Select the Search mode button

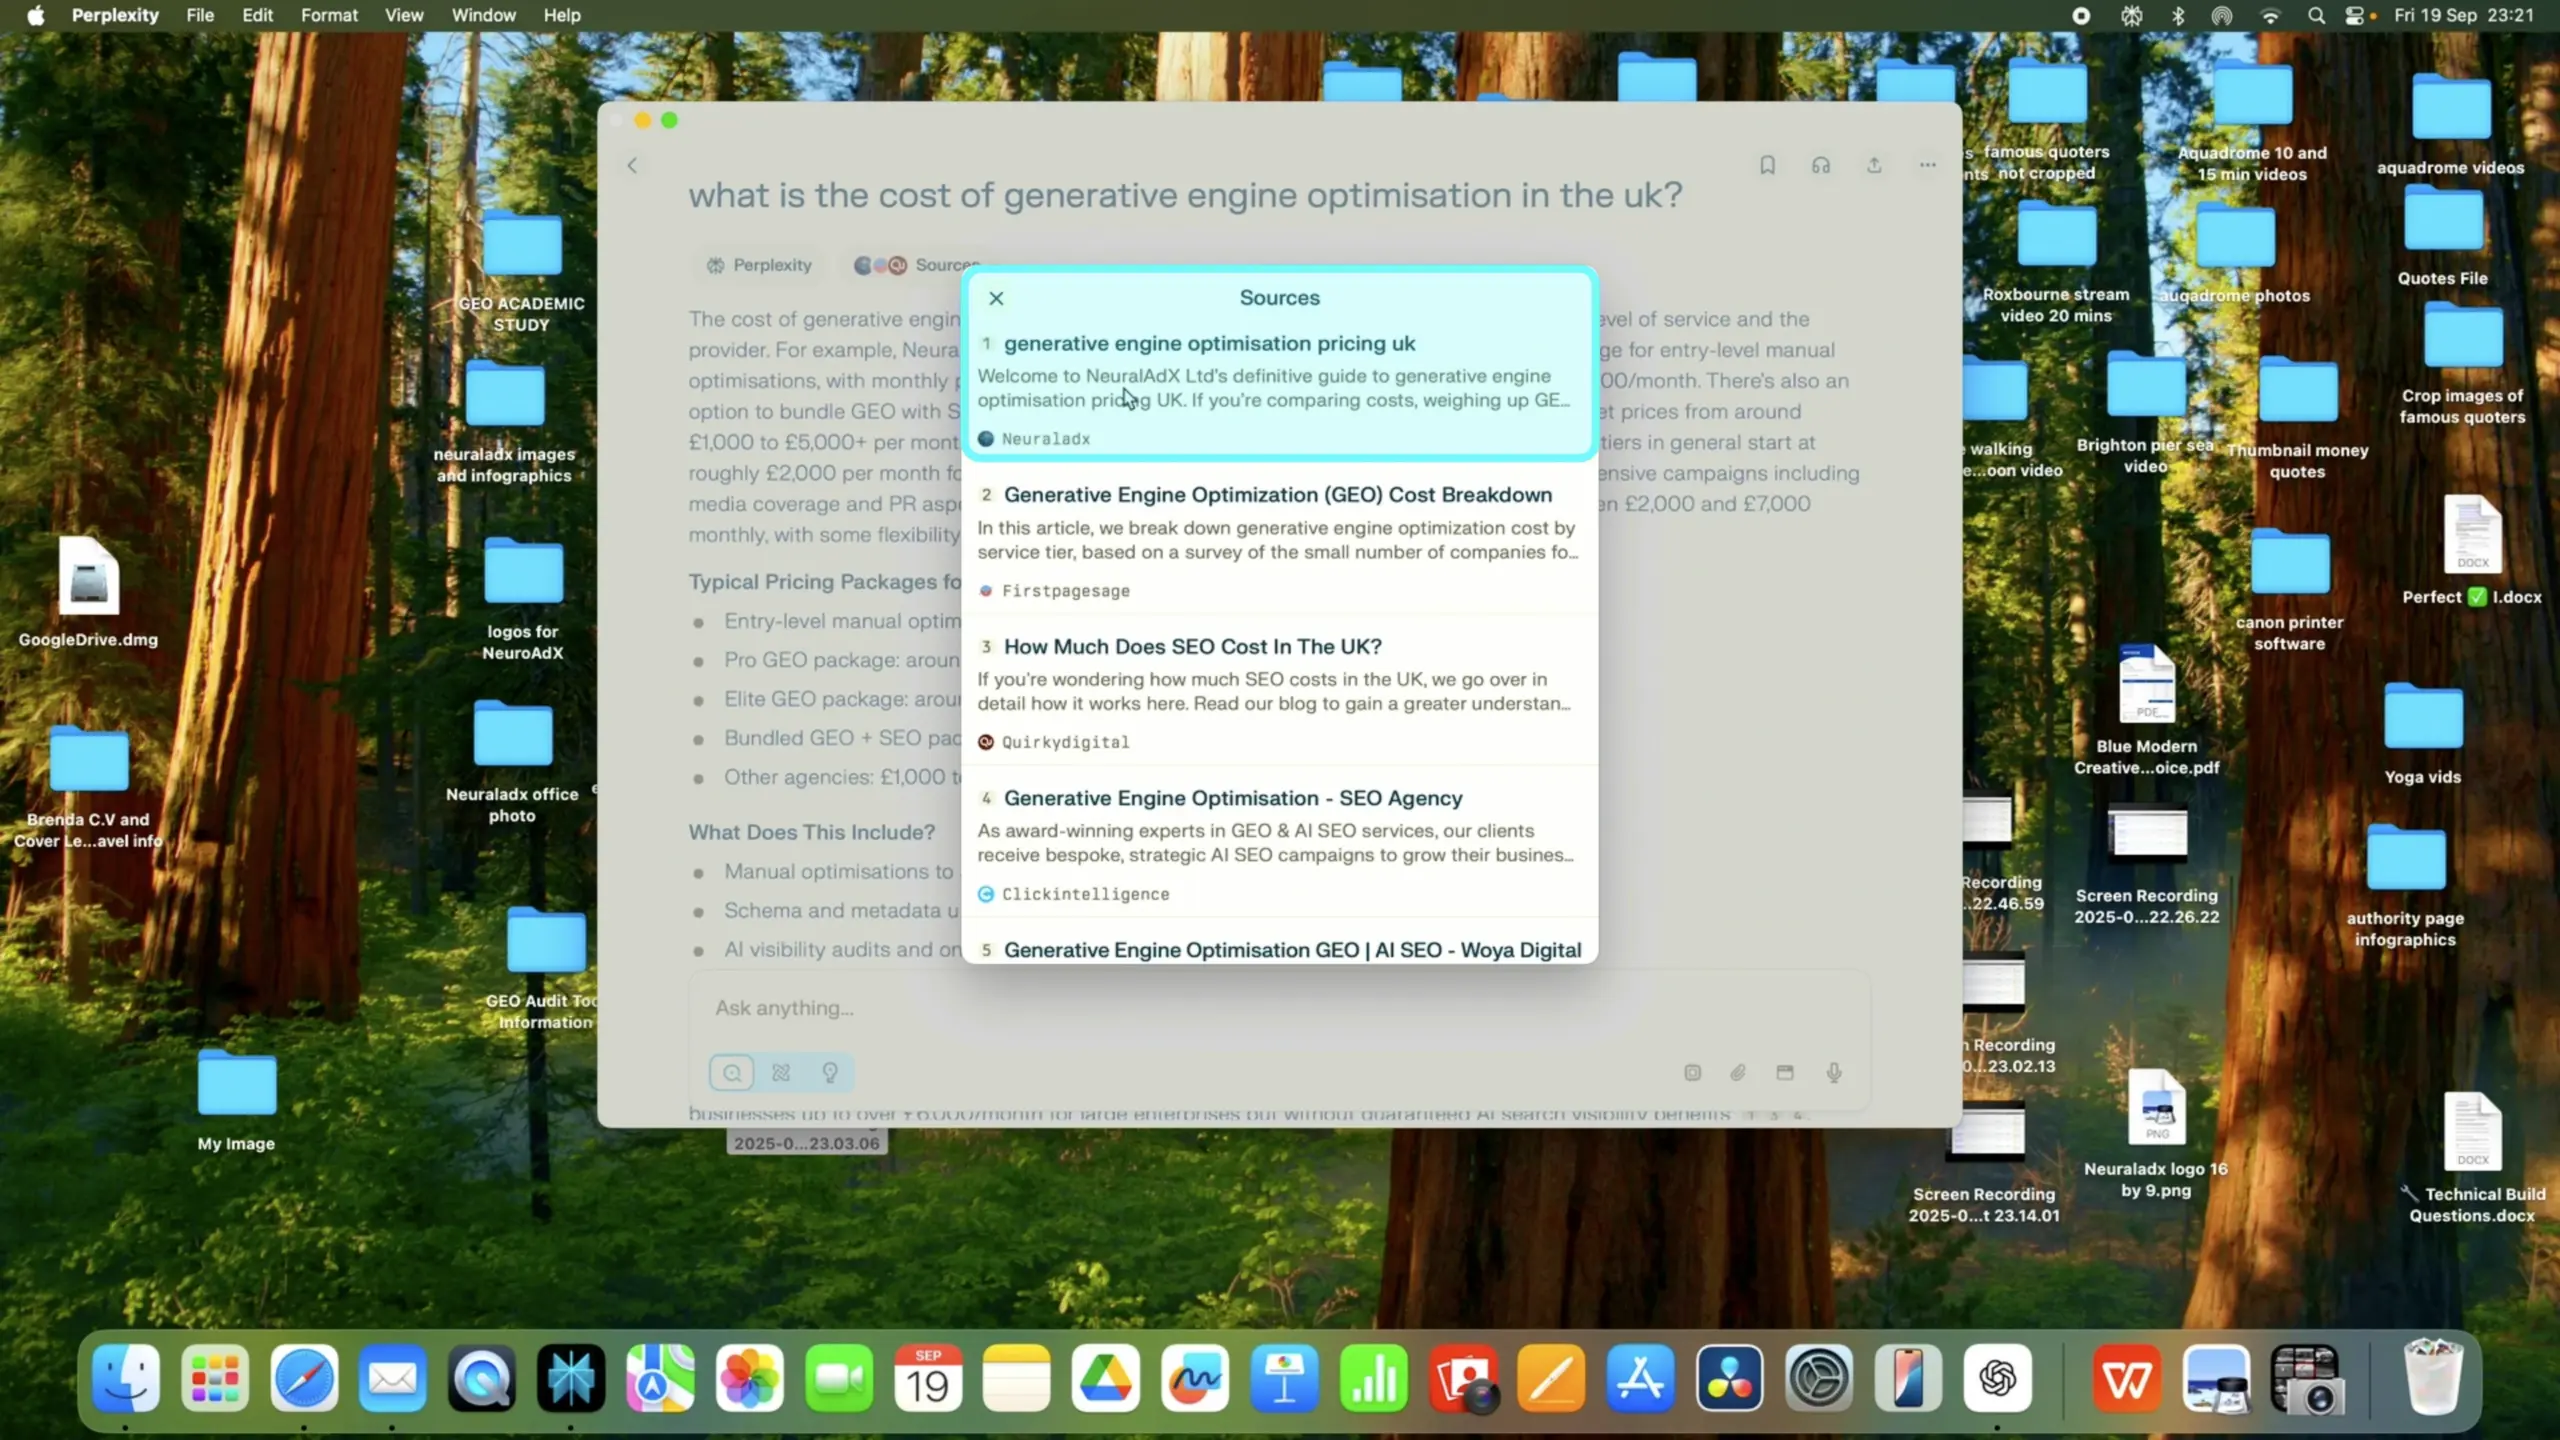732,1073
